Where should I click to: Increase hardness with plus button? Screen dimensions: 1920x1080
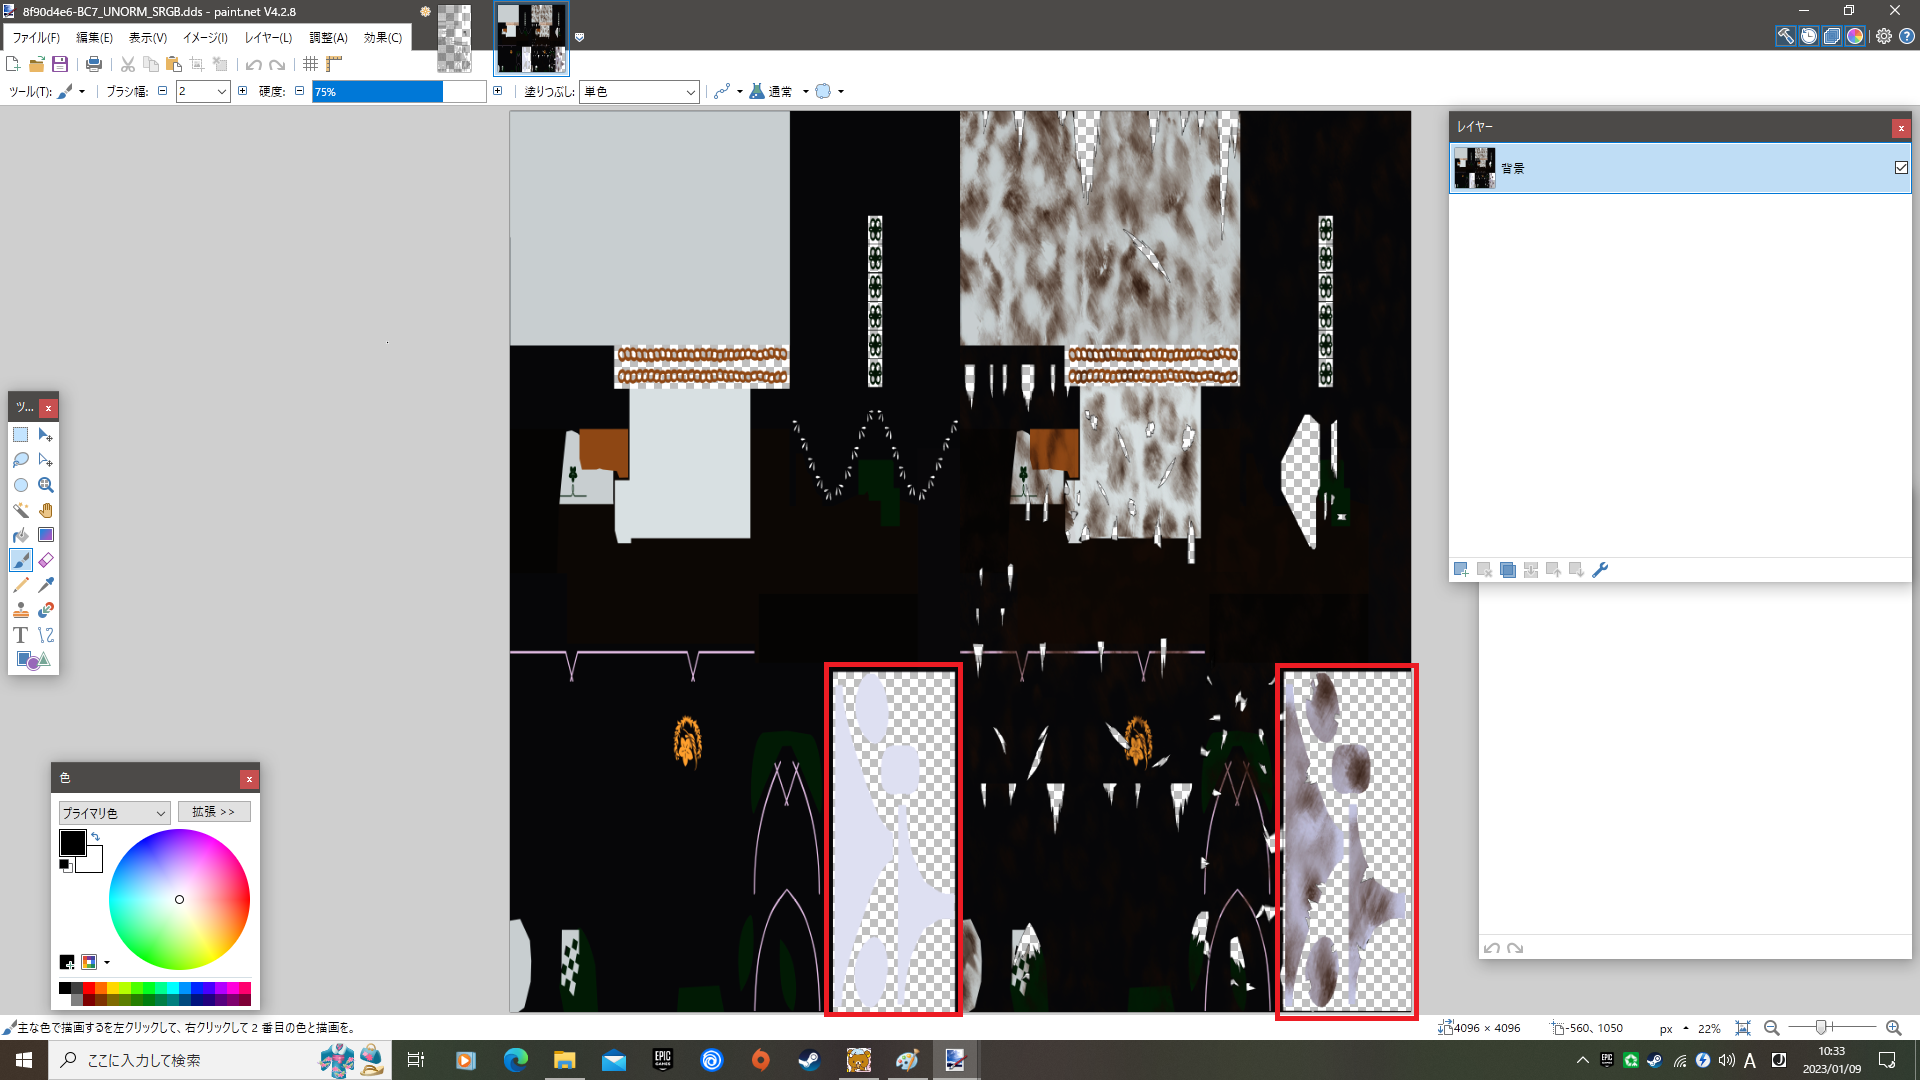click(497, 91)
